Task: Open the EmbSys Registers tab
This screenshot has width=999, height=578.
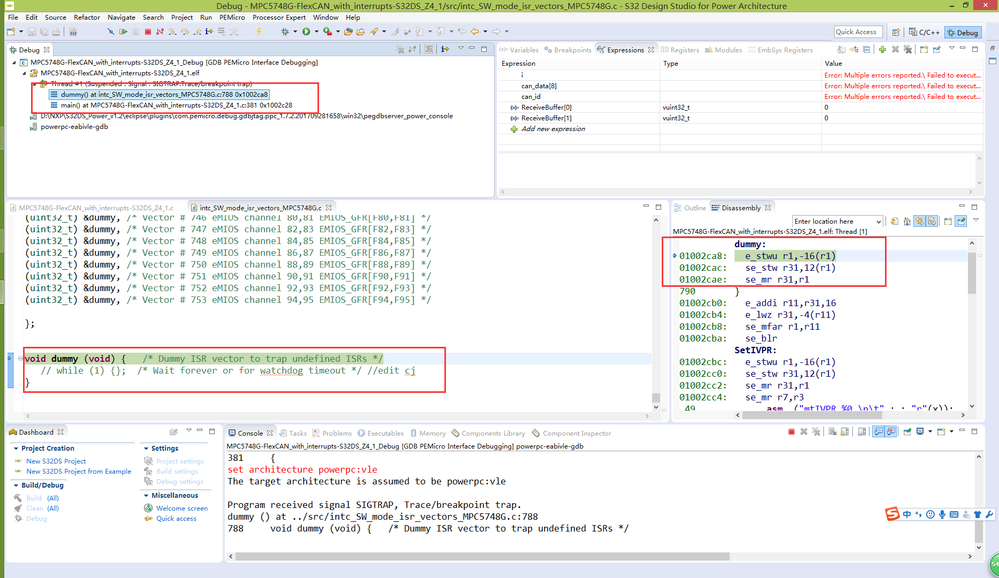Action: coord(780,50)
